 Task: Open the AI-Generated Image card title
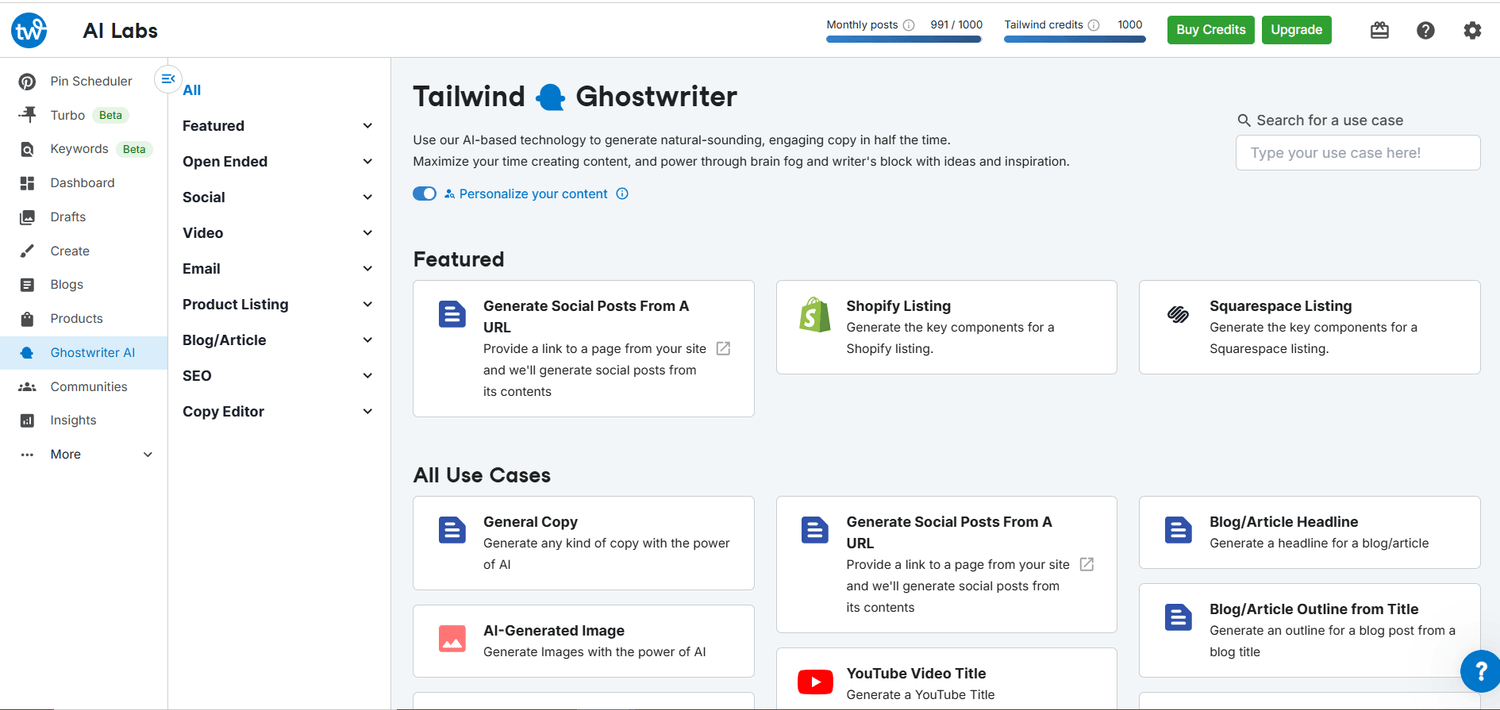click(554, 631)
